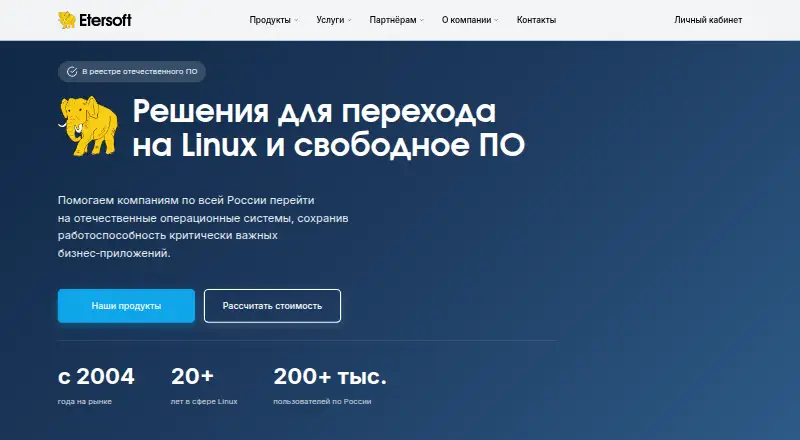800x440 pixels.
Task: Expand the О компании dropdown chevron
Action: [496, 20]
